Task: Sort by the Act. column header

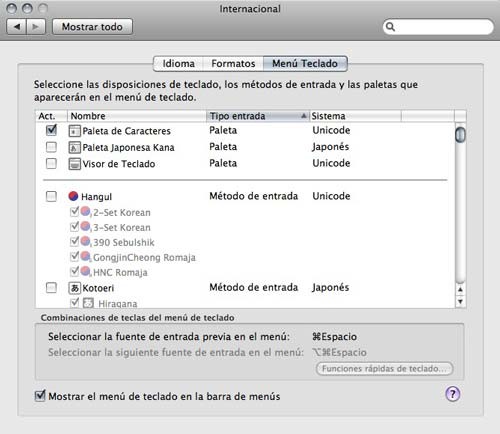Action: [51, 116]
